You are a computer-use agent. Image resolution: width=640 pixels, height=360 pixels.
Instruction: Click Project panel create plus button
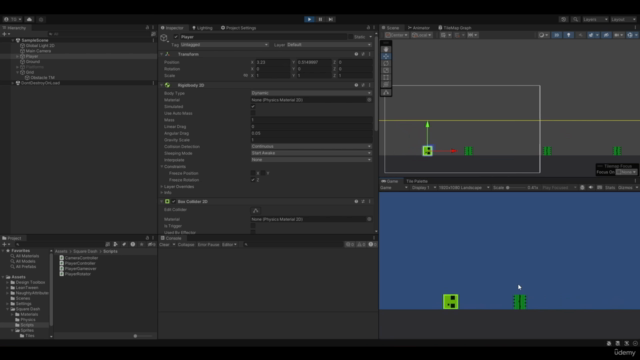(x=6, y=244)
